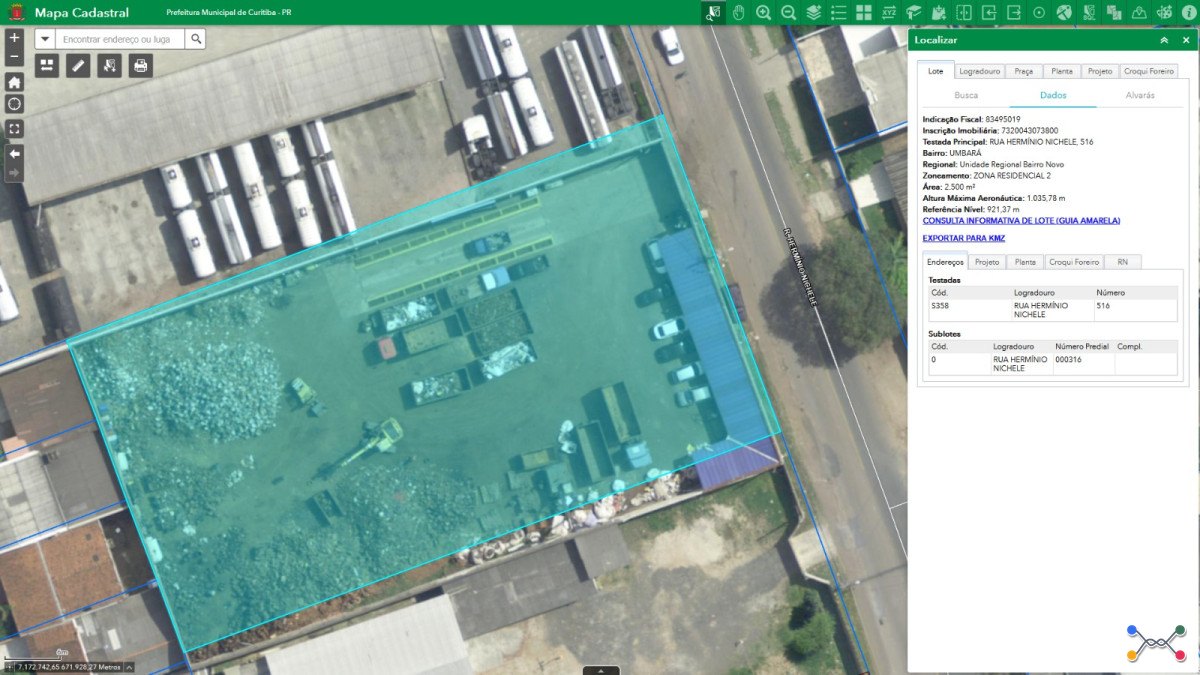Go to default home map extent

14,82
